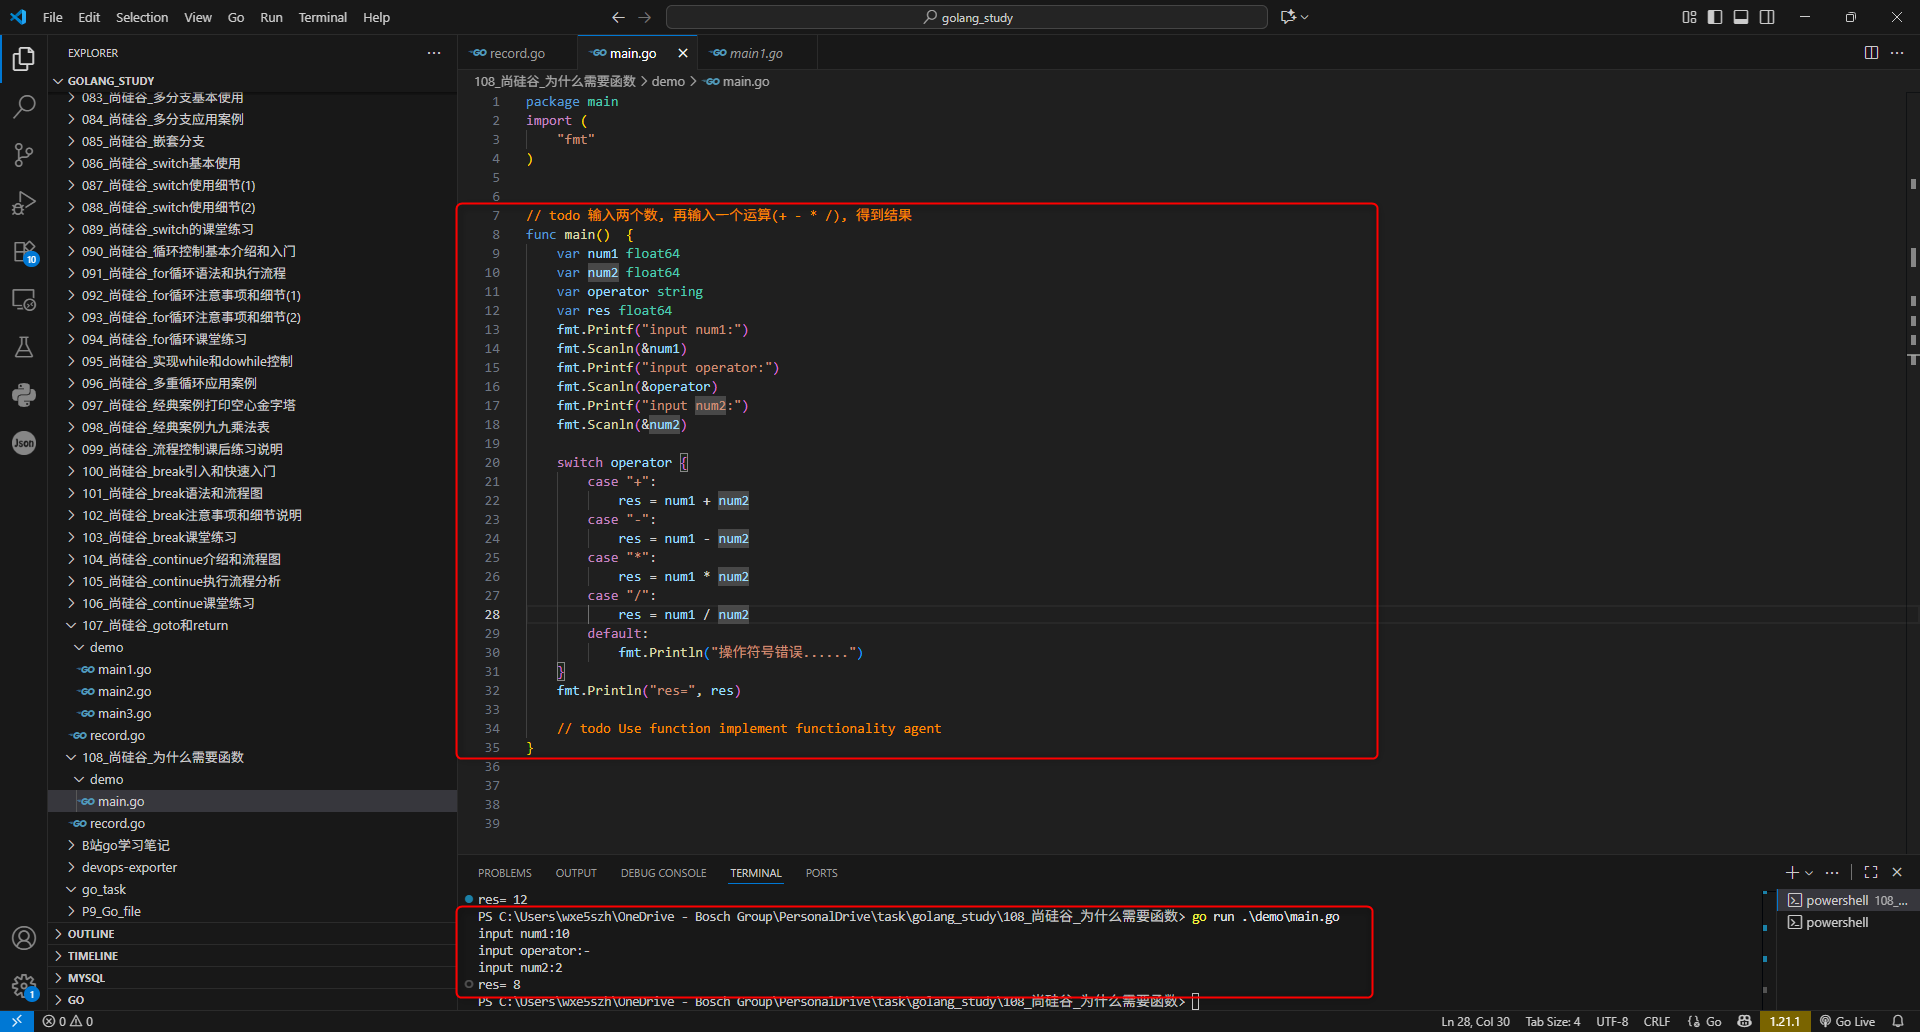The image size is (1920, 1032).
Task: Open the Run and Debug view
Action: (x=24, y=203)
